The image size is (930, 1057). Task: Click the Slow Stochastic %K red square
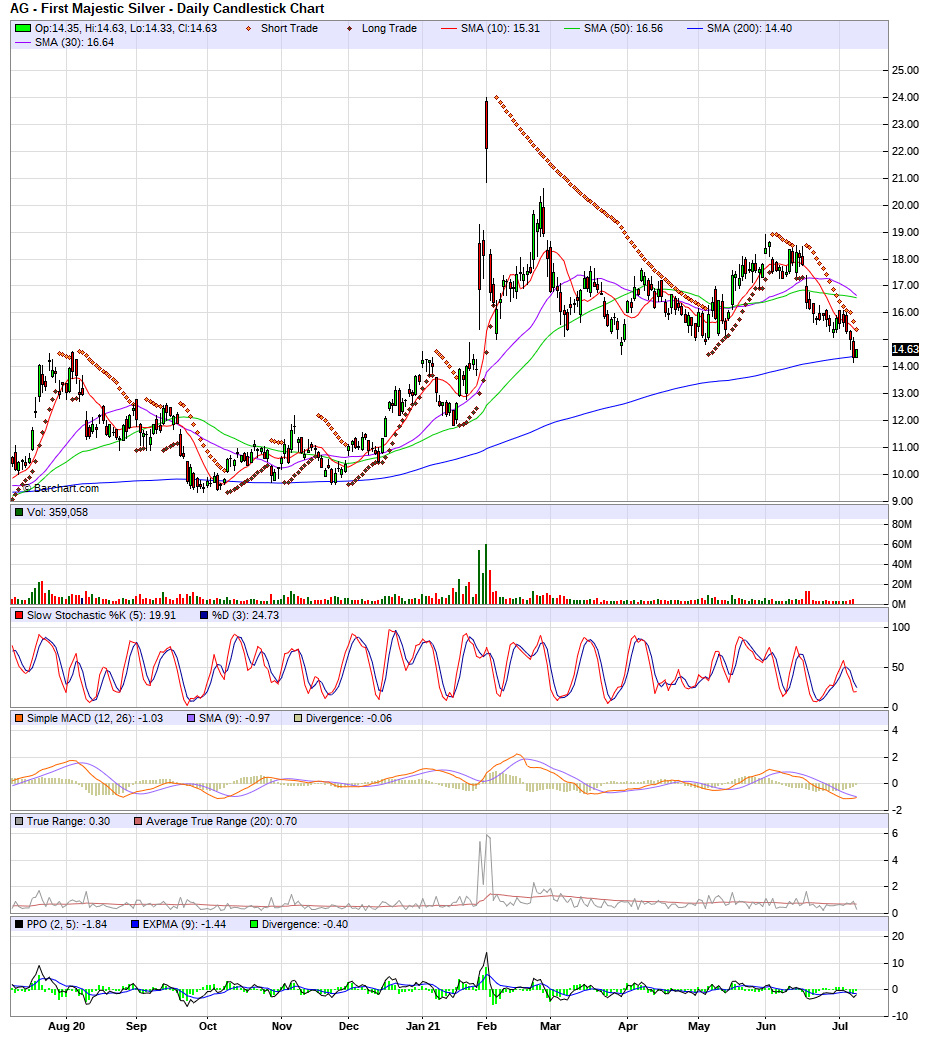pos(19,615)
